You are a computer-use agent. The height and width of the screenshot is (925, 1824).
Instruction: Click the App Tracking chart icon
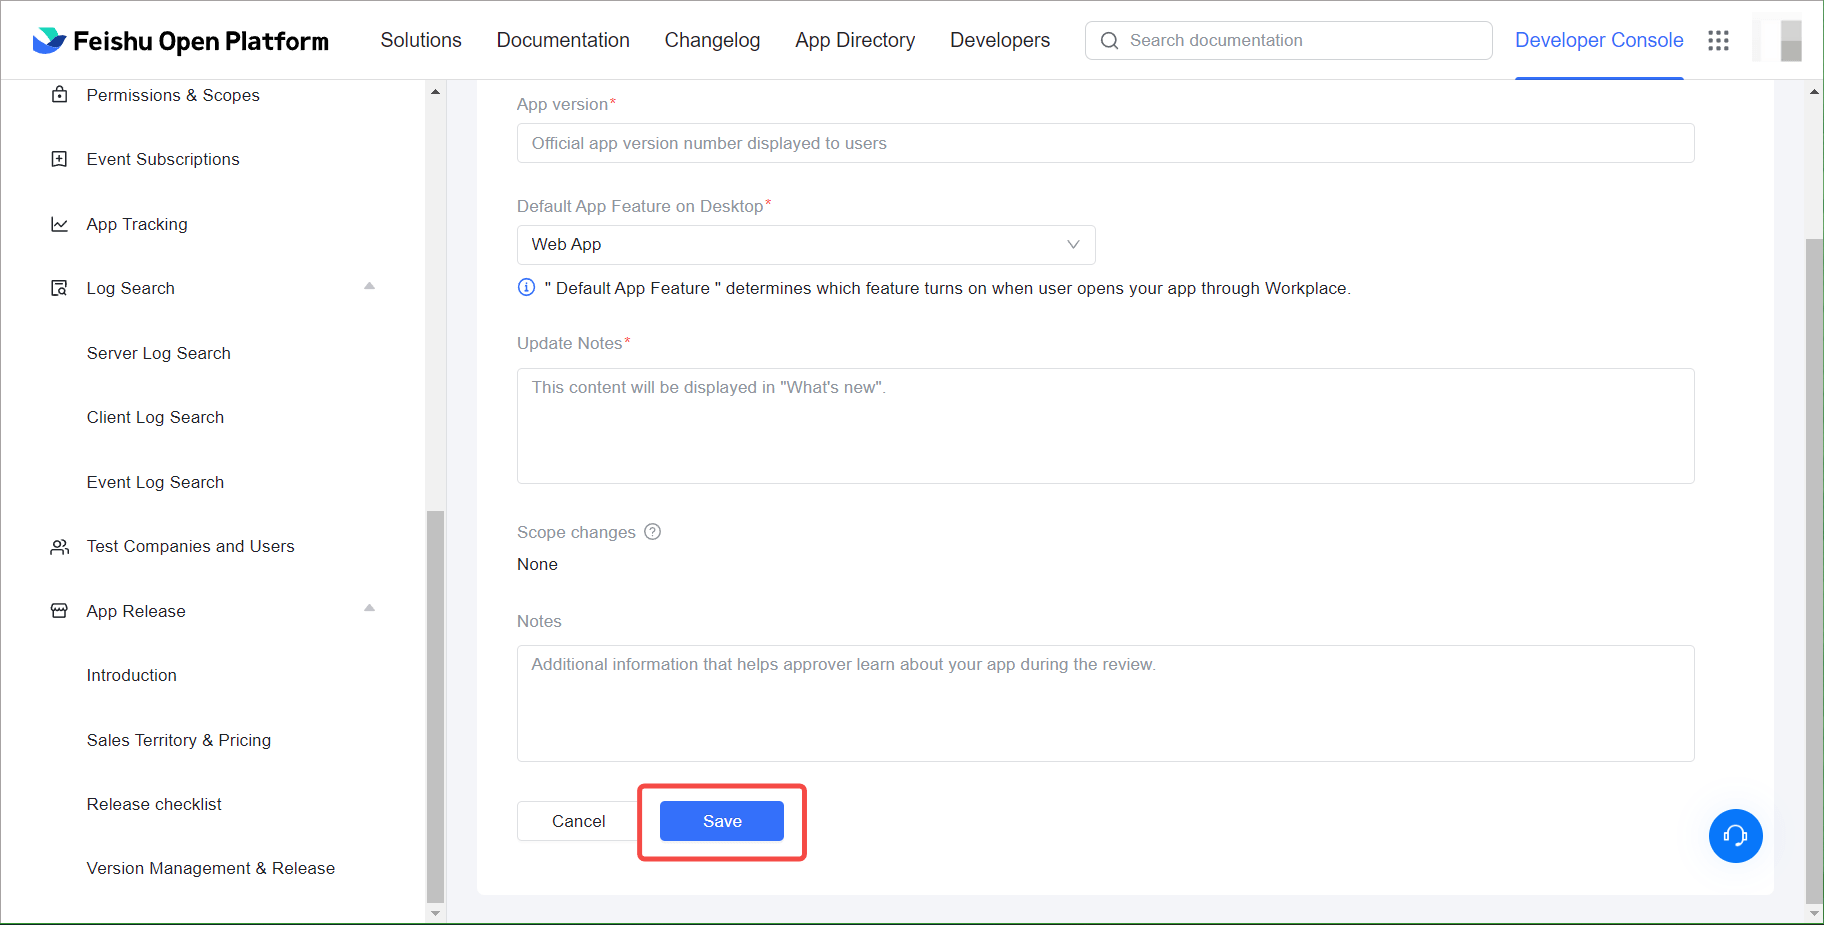[x=60, y=224]
